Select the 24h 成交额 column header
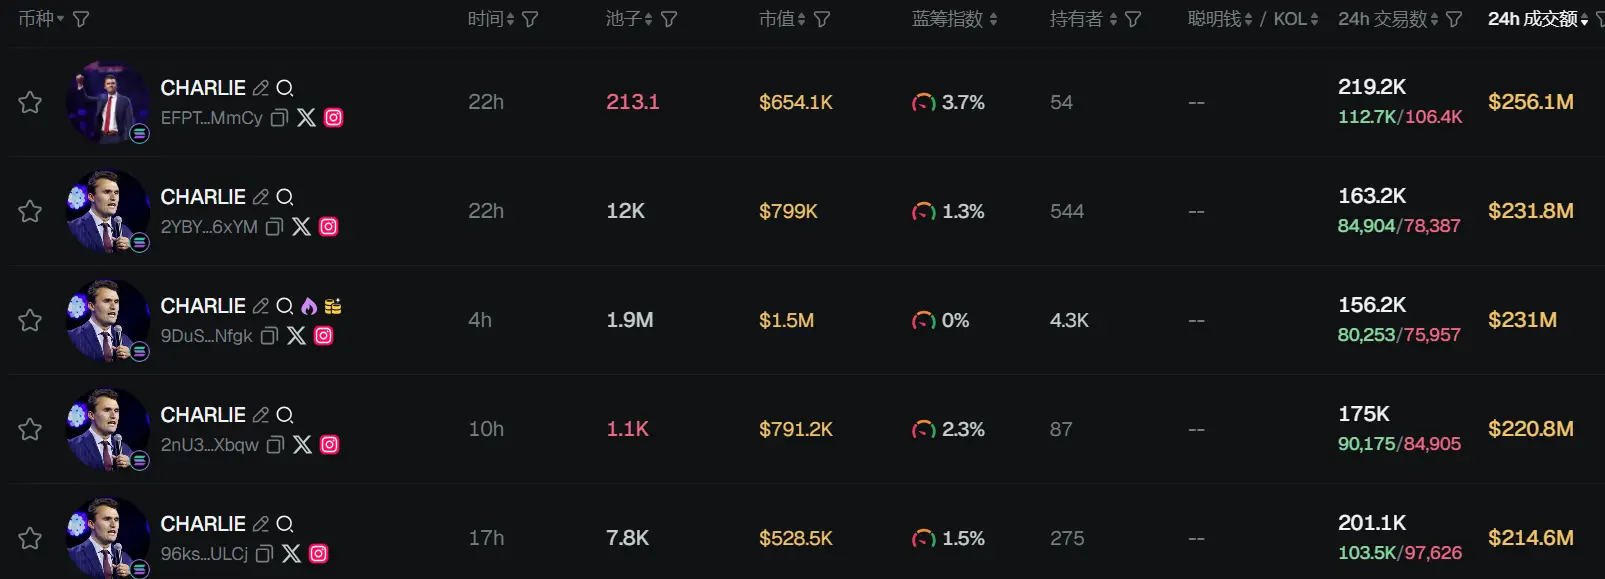Image resolution: width=1605 pixels, height=579 pixels. click(x=1532, y=19)
